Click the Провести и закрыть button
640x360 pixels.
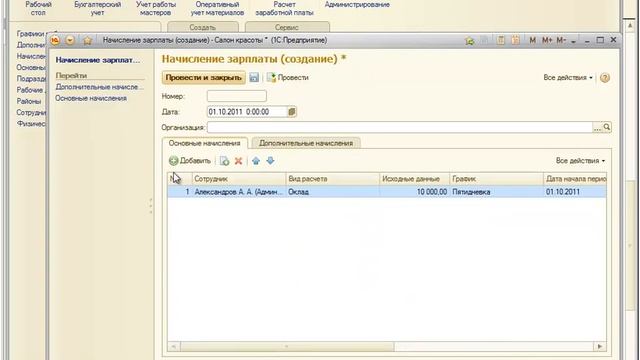point(204,78)
